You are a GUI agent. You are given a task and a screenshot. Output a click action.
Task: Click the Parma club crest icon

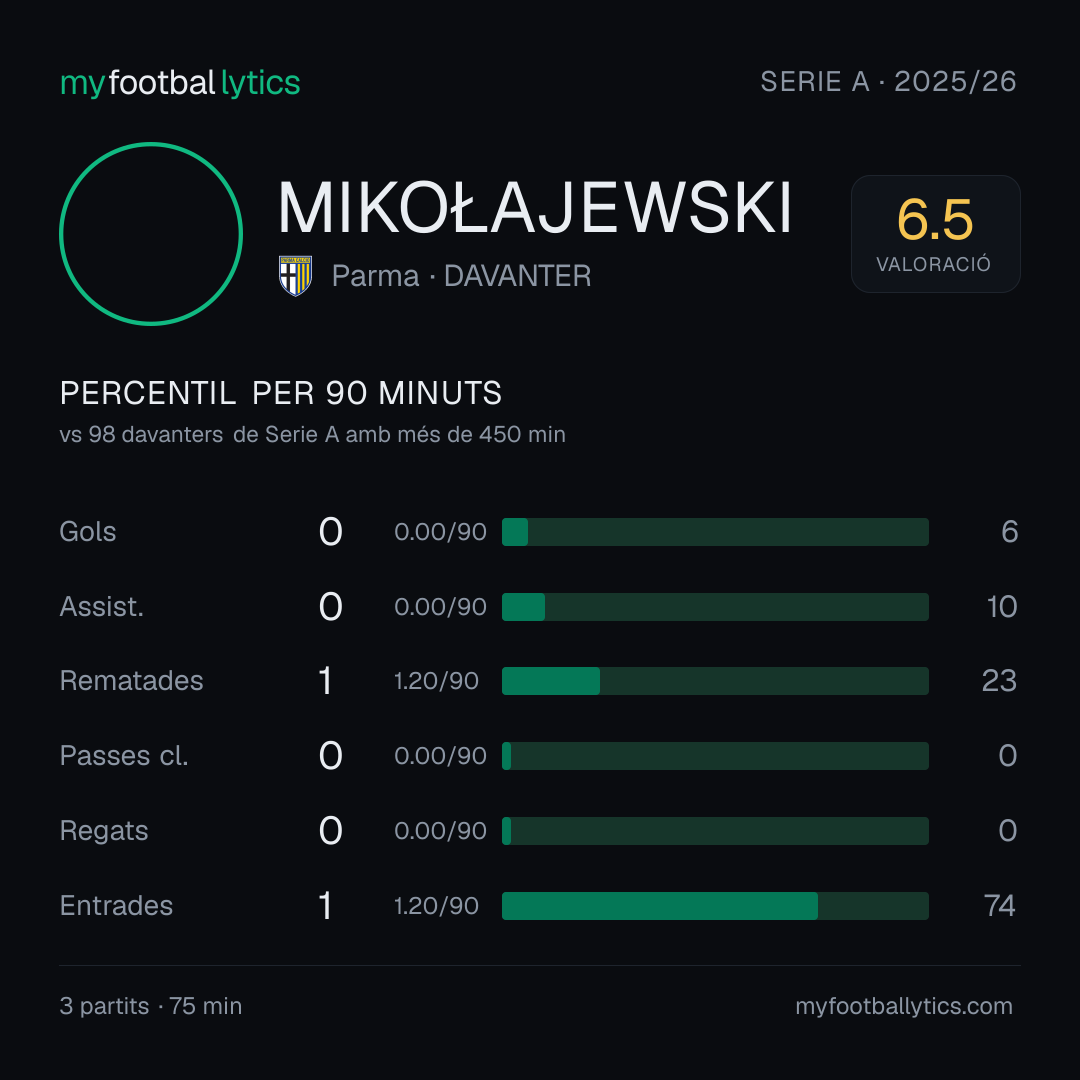[x=295, y=276]
